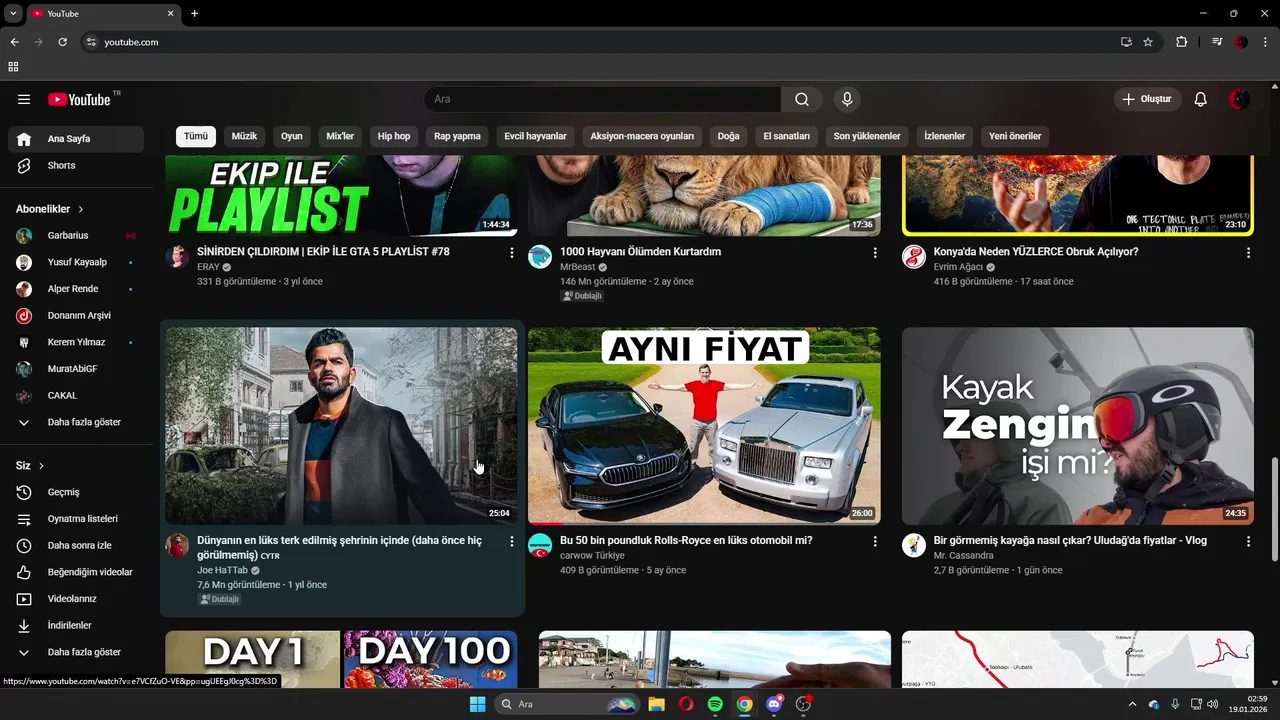Expand the Siz section chevron
The height and width of the screenshot is (720, 1280).
(x=41, y=466)
